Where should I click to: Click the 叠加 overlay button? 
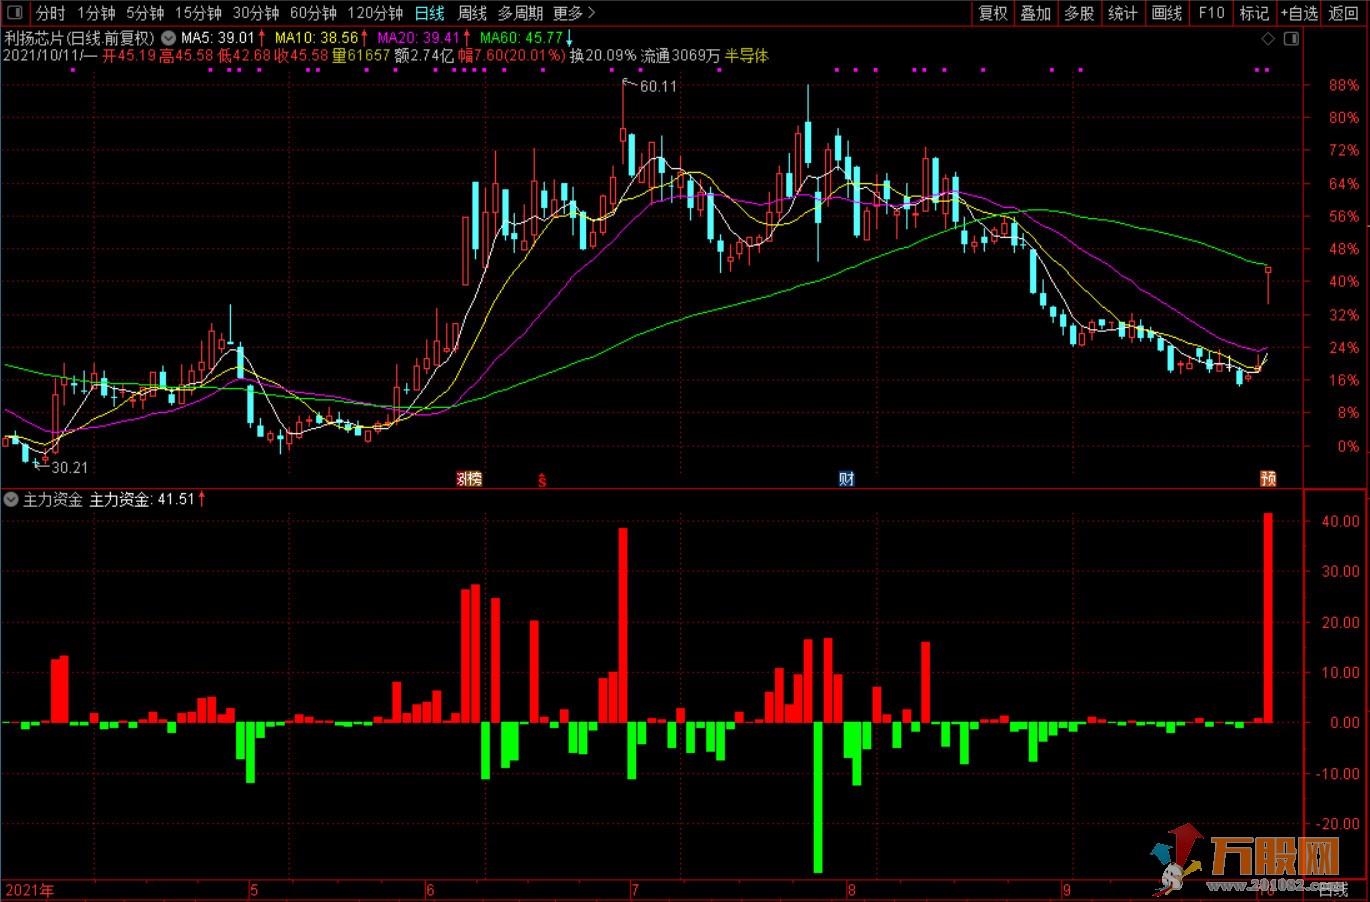click(1036, 13)
